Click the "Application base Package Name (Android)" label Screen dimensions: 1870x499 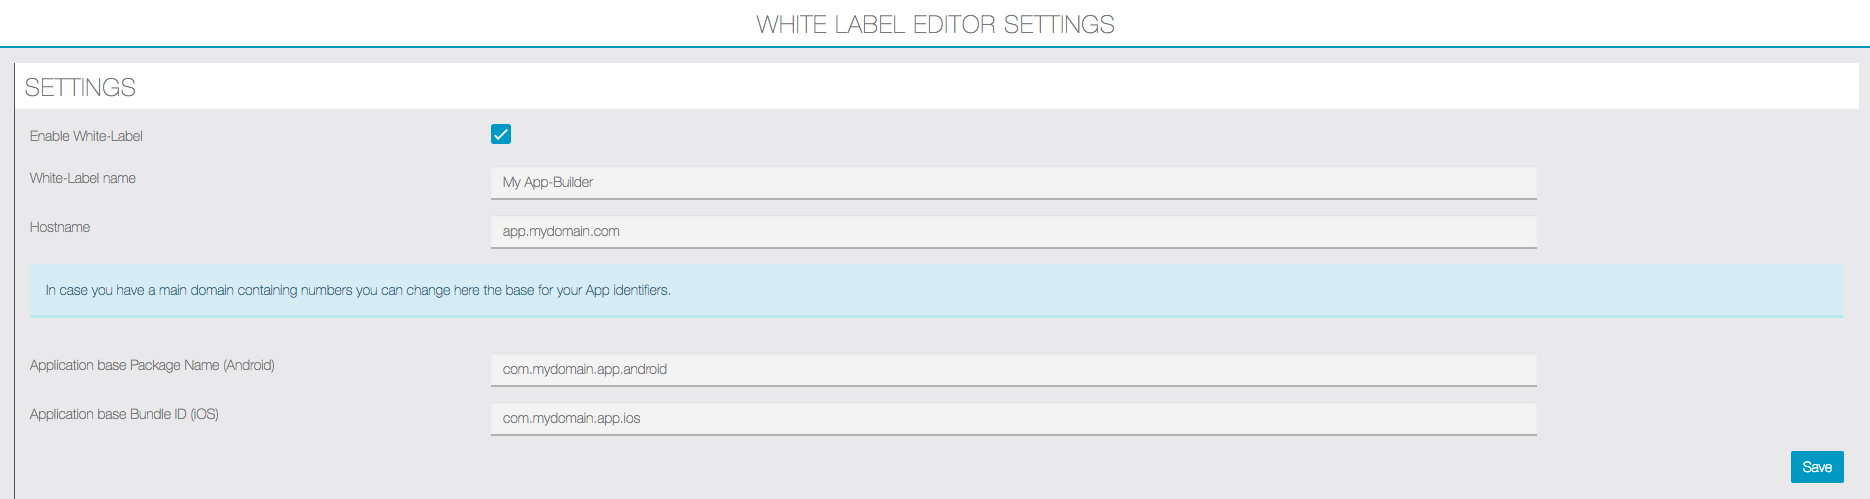click(x=152, y=365)
